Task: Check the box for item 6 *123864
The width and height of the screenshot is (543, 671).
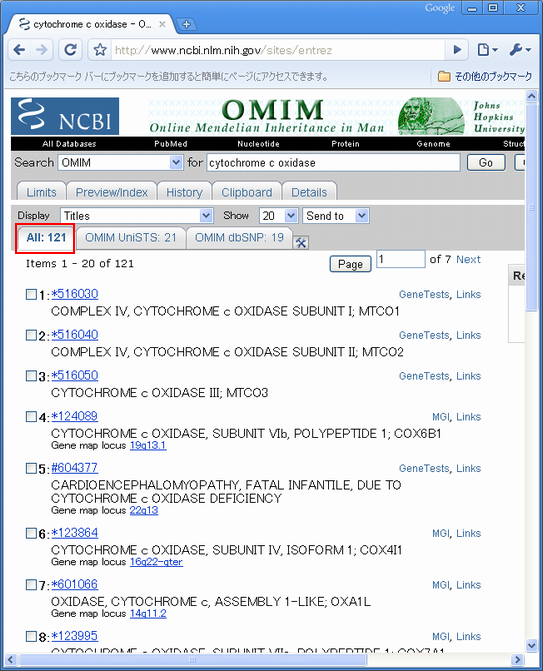Action: 31,533
